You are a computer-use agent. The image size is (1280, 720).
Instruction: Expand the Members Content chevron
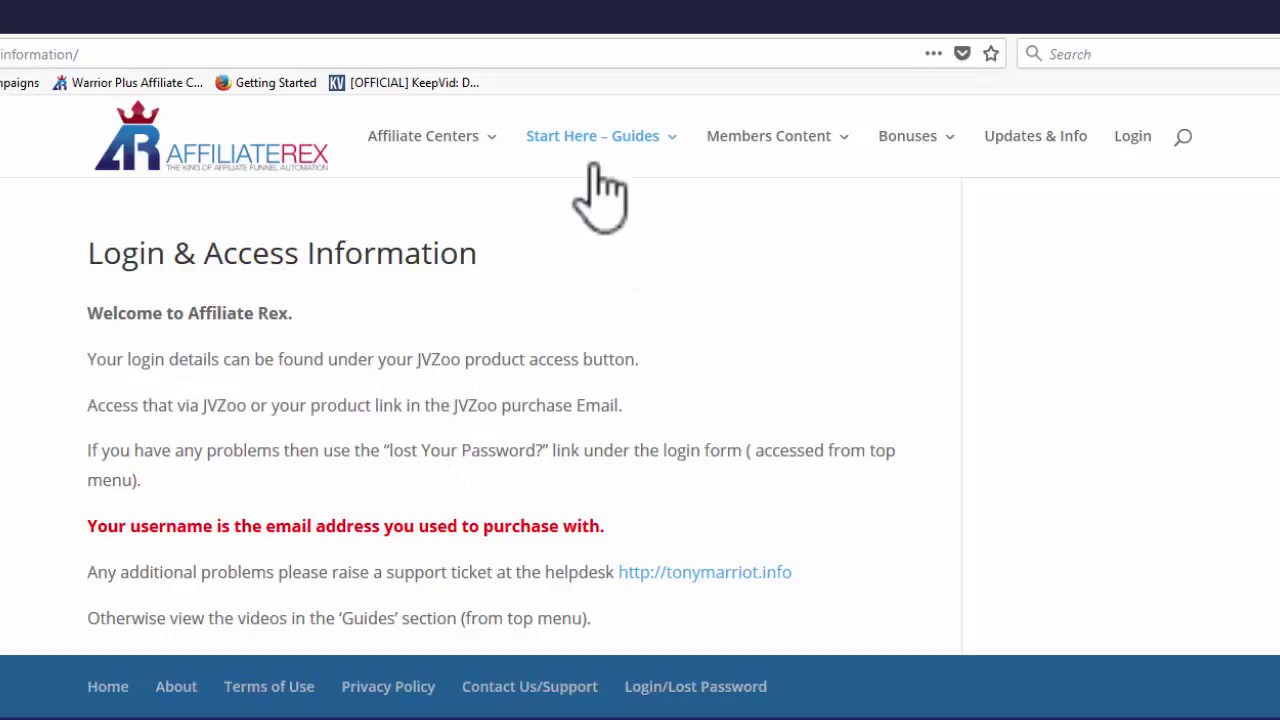tap(844, 137)
